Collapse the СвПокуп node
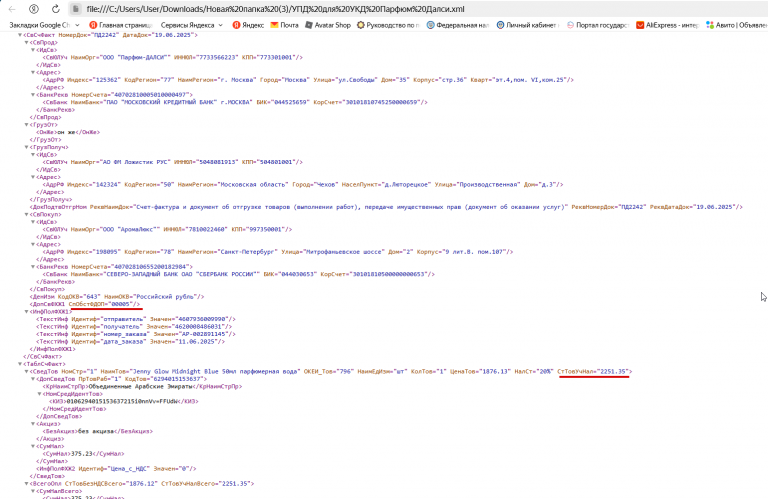The image size is (768, 499). click(x=26, y=214)
